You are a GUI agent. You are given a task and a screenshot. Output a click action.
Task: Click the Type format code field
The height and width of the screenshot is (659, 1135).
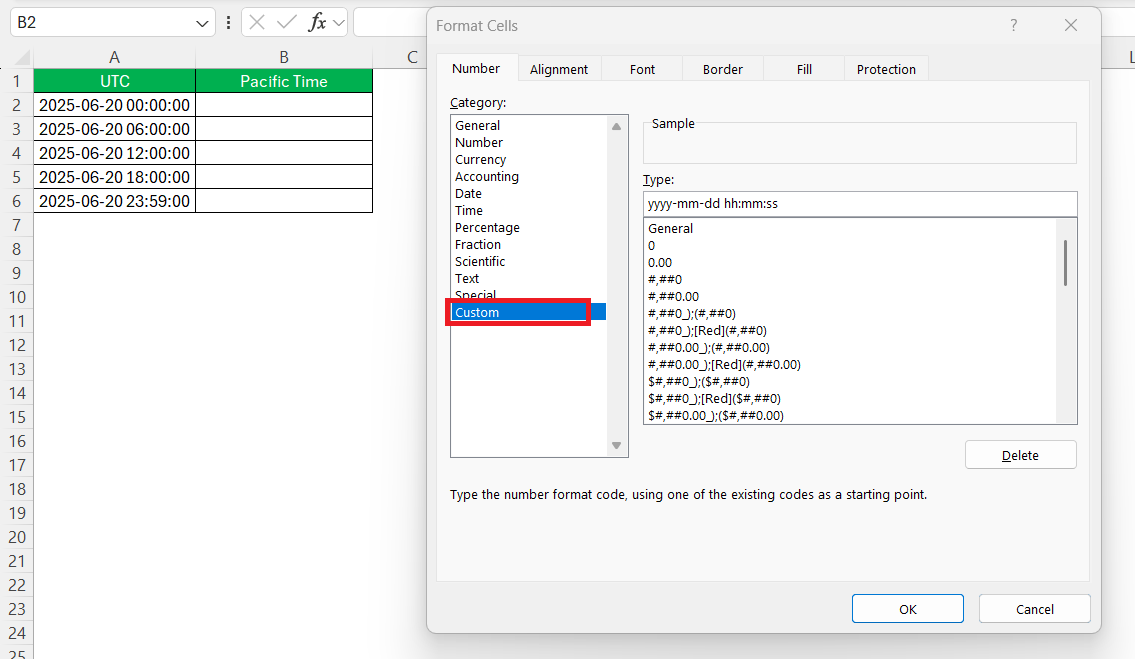[x=860, y=203]
